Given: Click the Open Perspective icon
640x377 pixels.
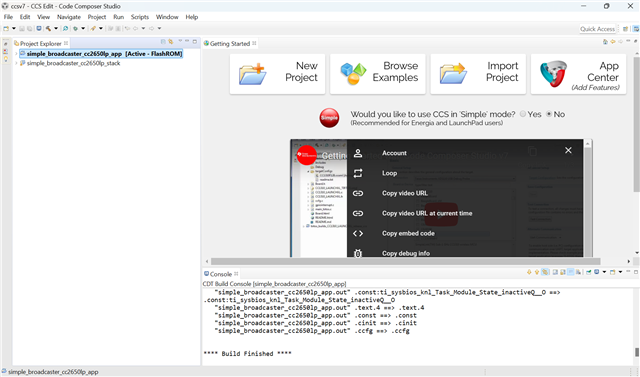Looking at the screenshot, I should [625, 29].
